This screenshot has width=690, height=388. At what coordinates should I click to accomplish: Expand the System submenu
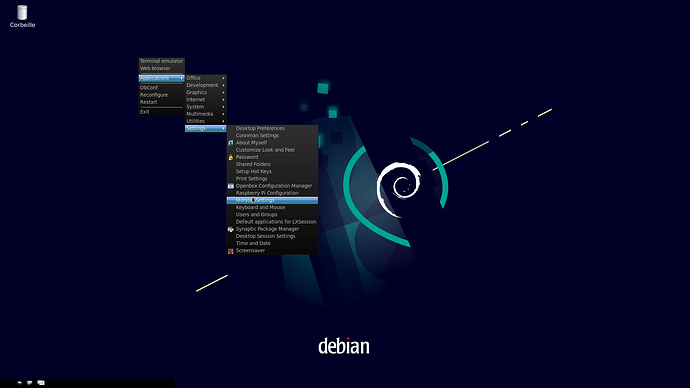pos(206,106)
